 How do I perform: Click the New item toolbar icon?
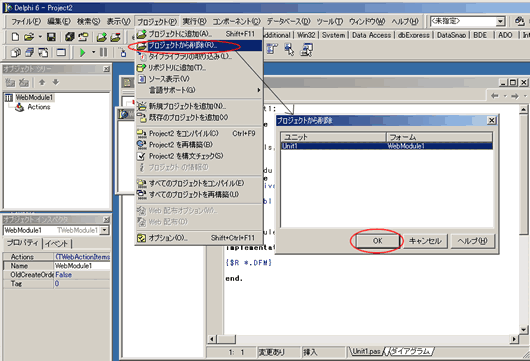[x=15, y=37]
